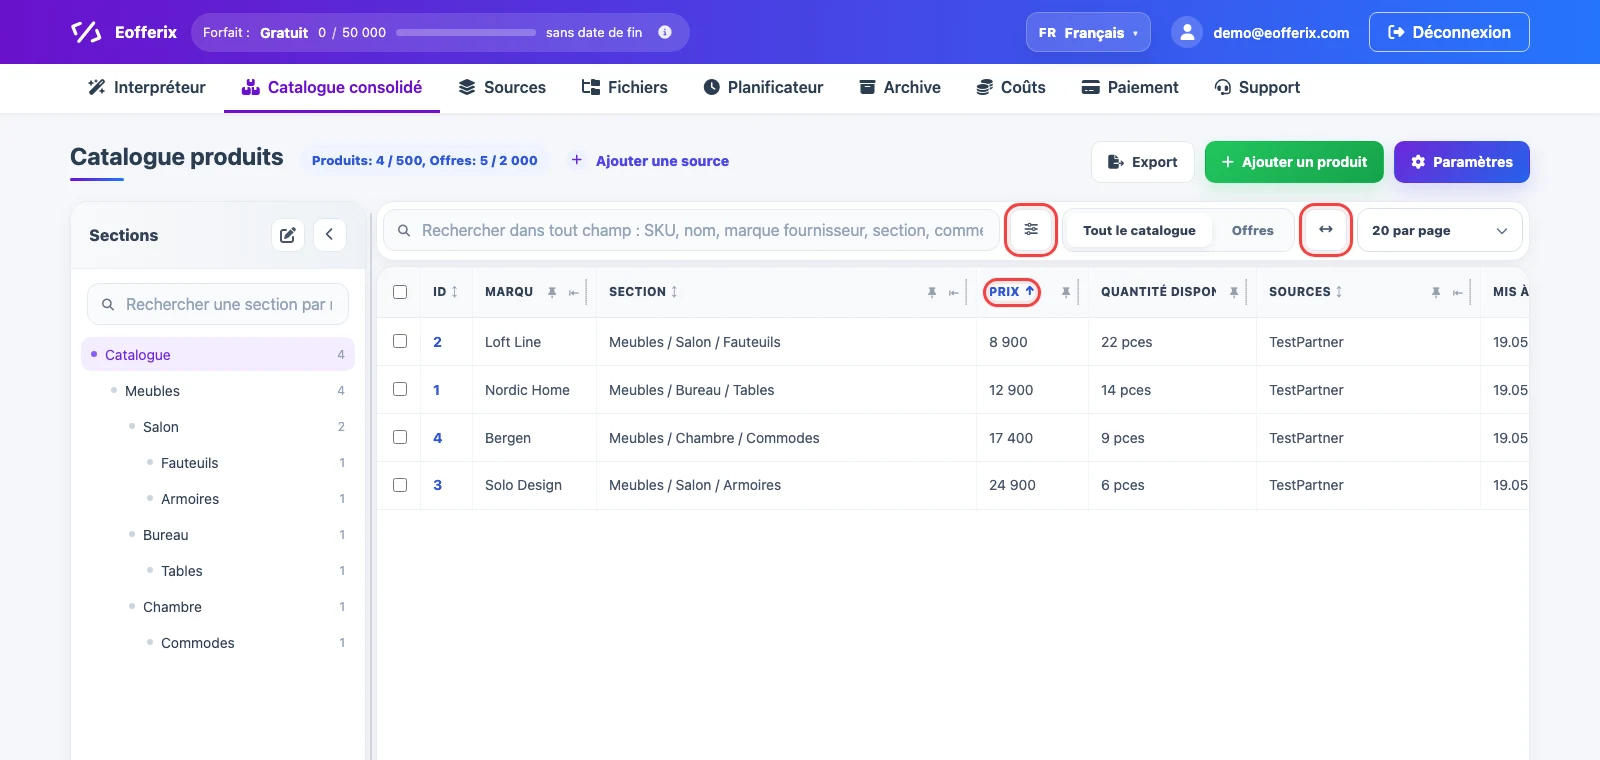Click the fit-width arrows icon

(1326, 230)
